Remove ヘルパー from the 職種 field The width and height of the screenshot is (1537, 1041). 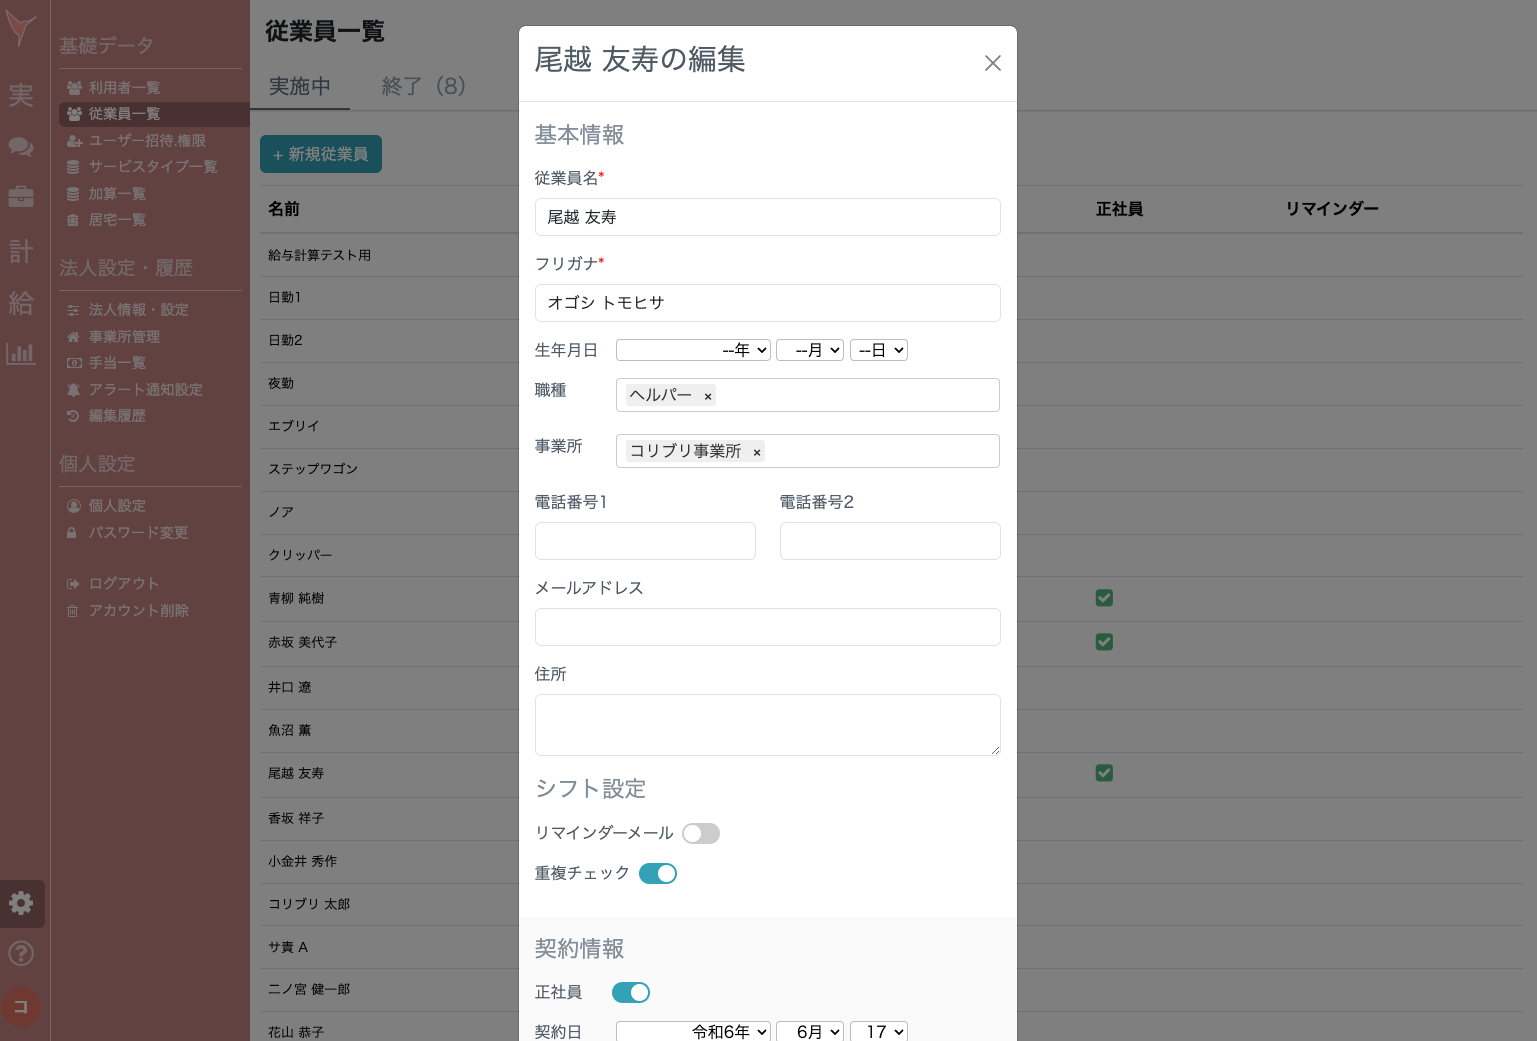click(x=707, y=396)
